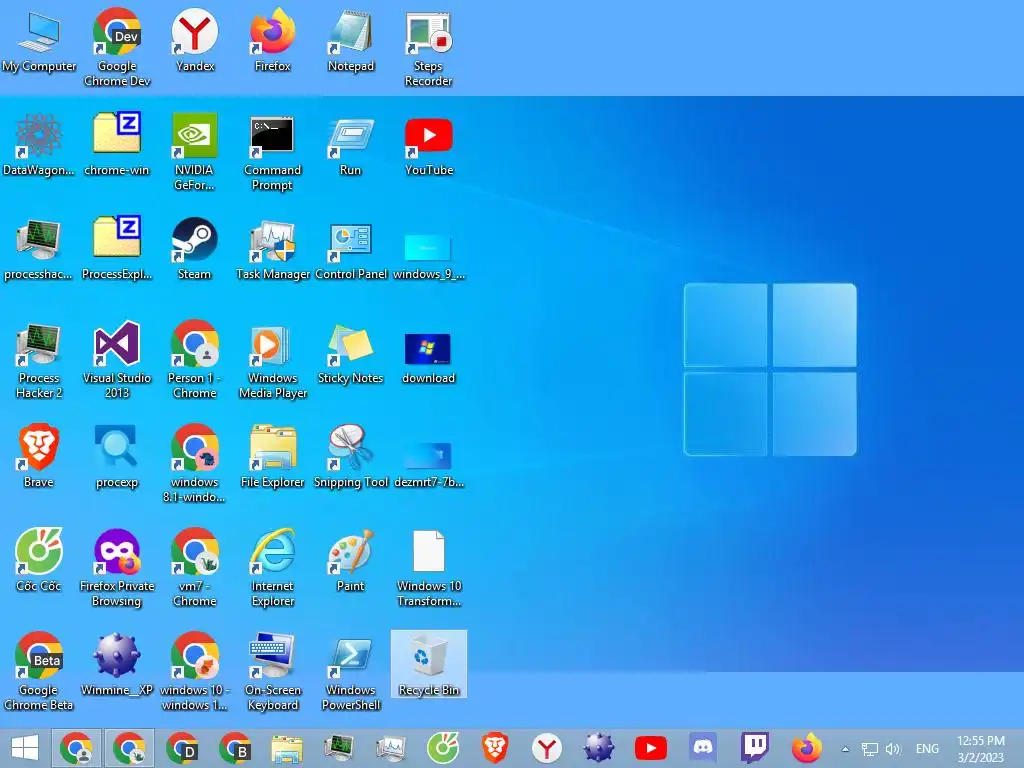Select the Yandex browser desktop shortcut

(195, 40)
